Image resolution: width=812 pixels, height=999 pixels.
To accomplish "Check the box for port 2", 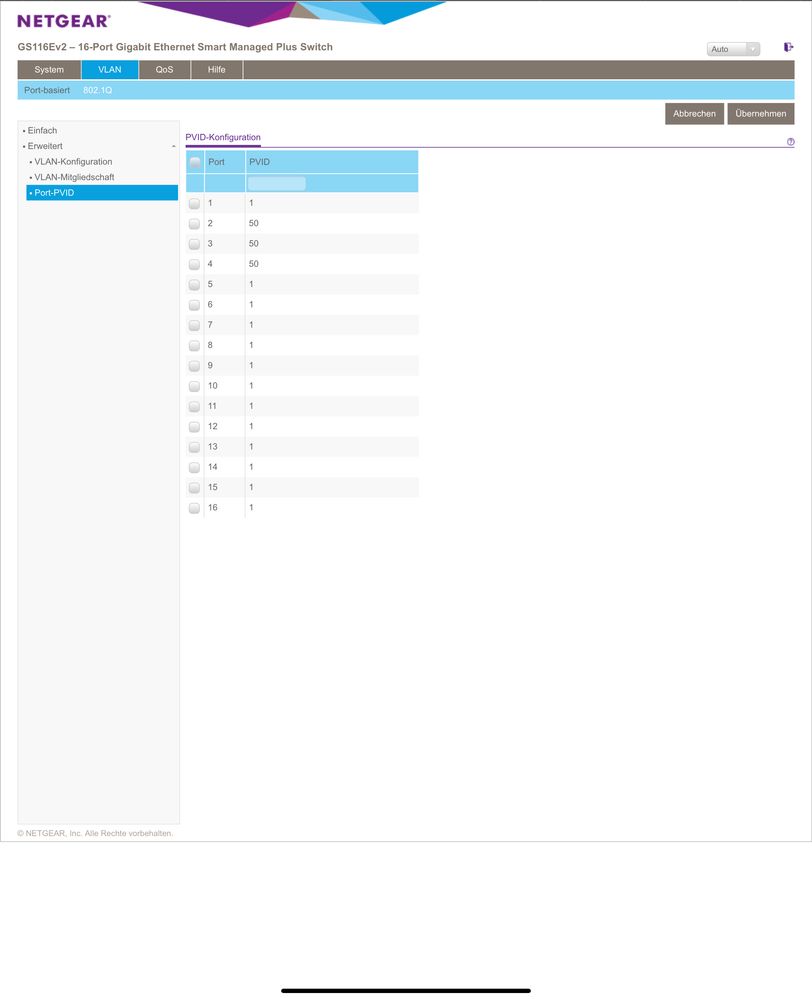I will pos(194,224).
